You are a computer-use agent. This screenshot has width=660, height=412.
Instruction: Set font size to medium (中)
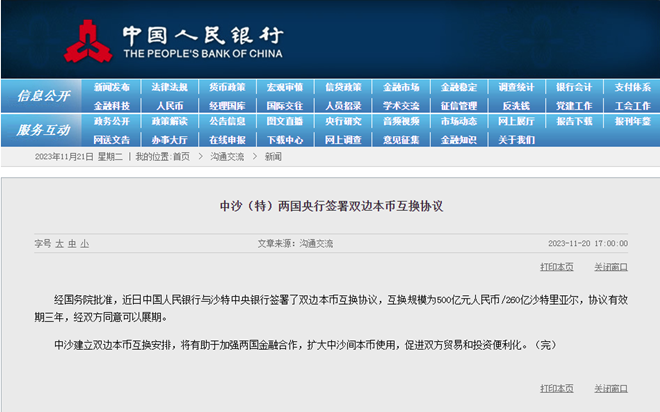tap(72, 243)
